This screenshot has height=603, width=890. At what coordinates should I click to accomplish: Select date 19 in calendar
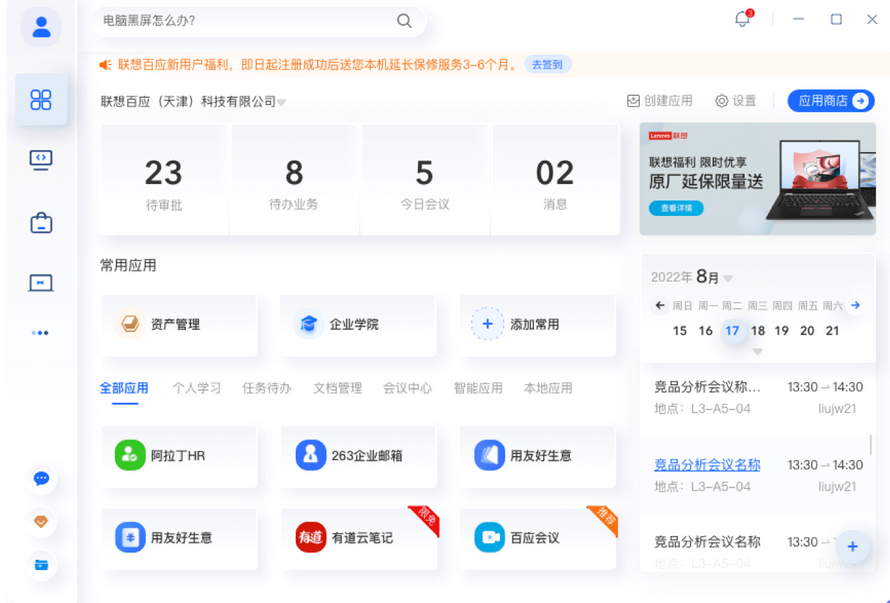pyautogui.click(x=782, y=331)
